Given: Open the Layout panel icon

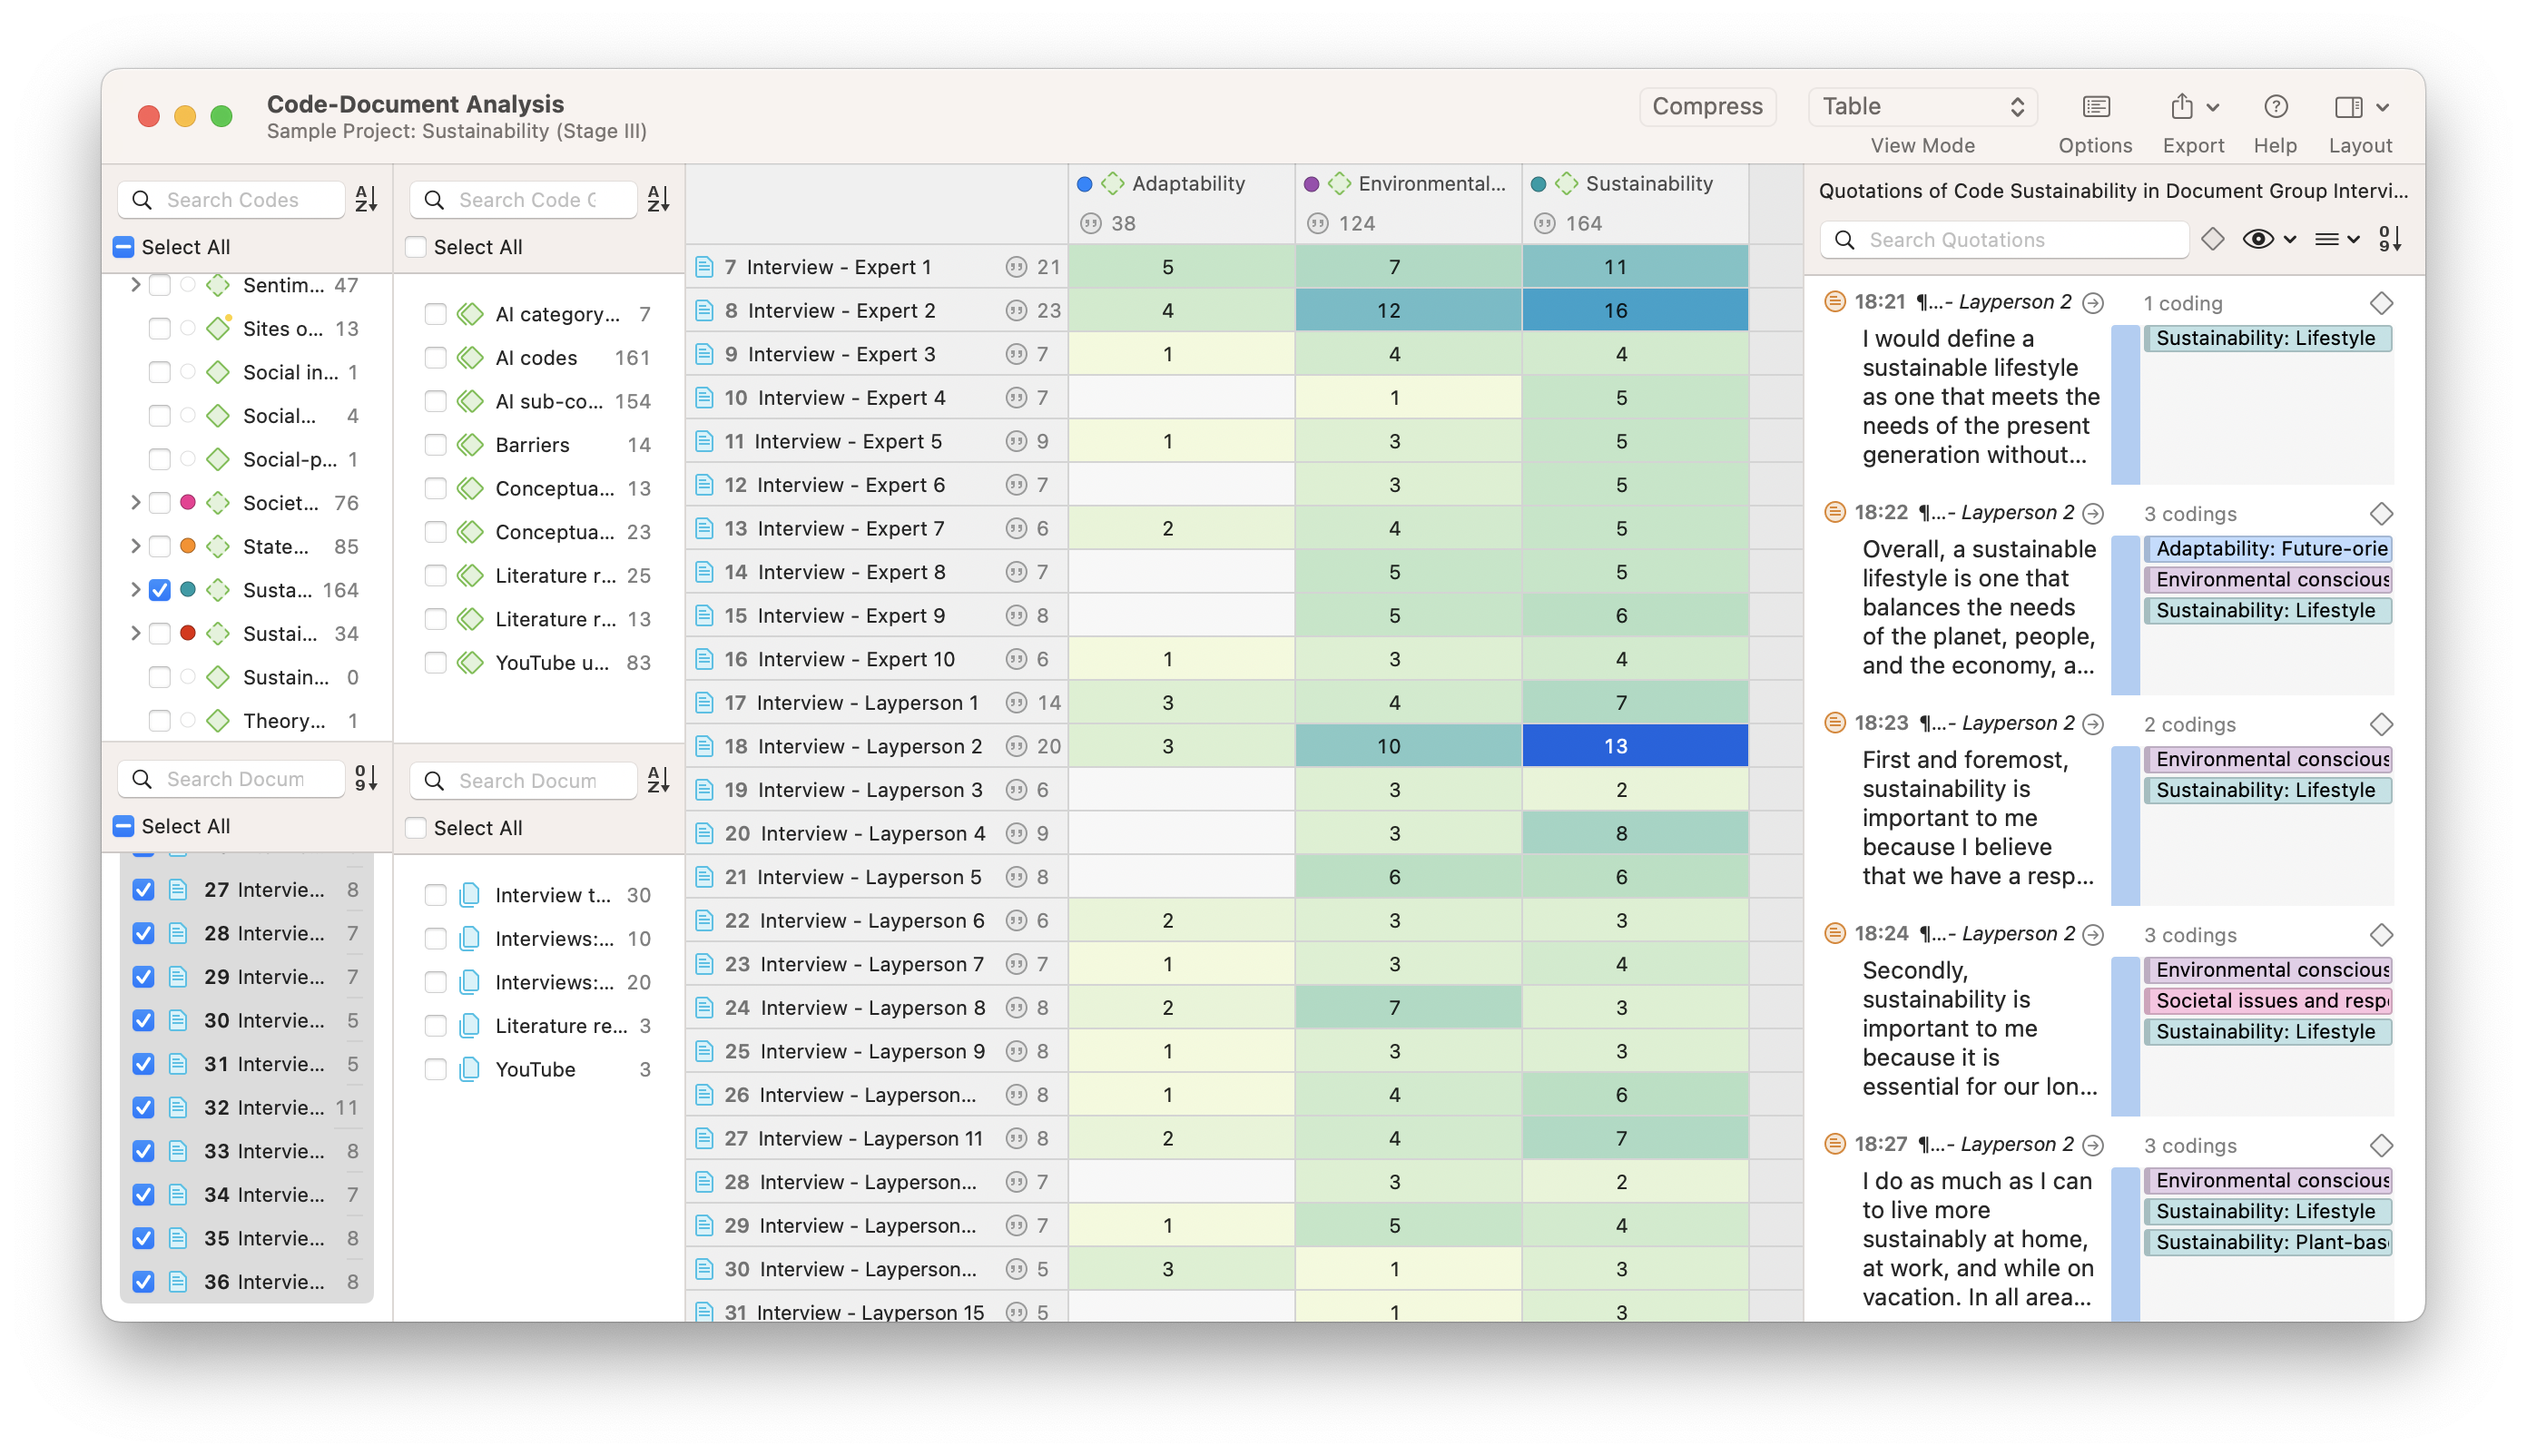Looking at the screenshot, I should tap(2348, 107).
